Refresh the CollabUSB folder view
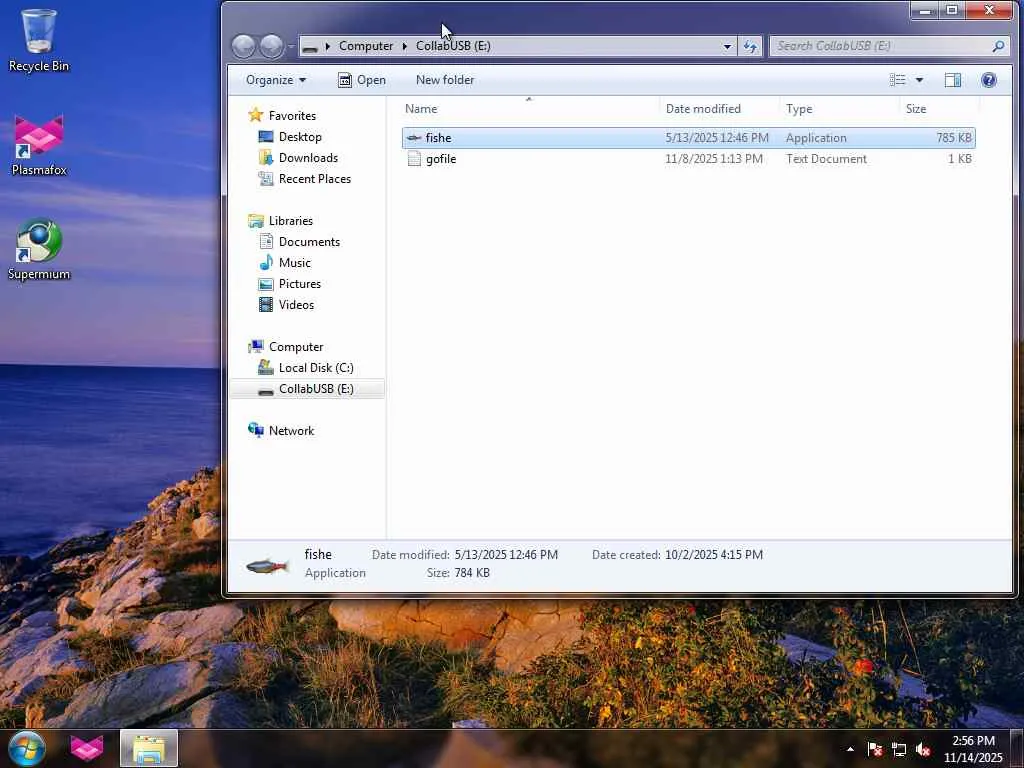The height and width of the screenshot is (768, 1024). (750, 46)
